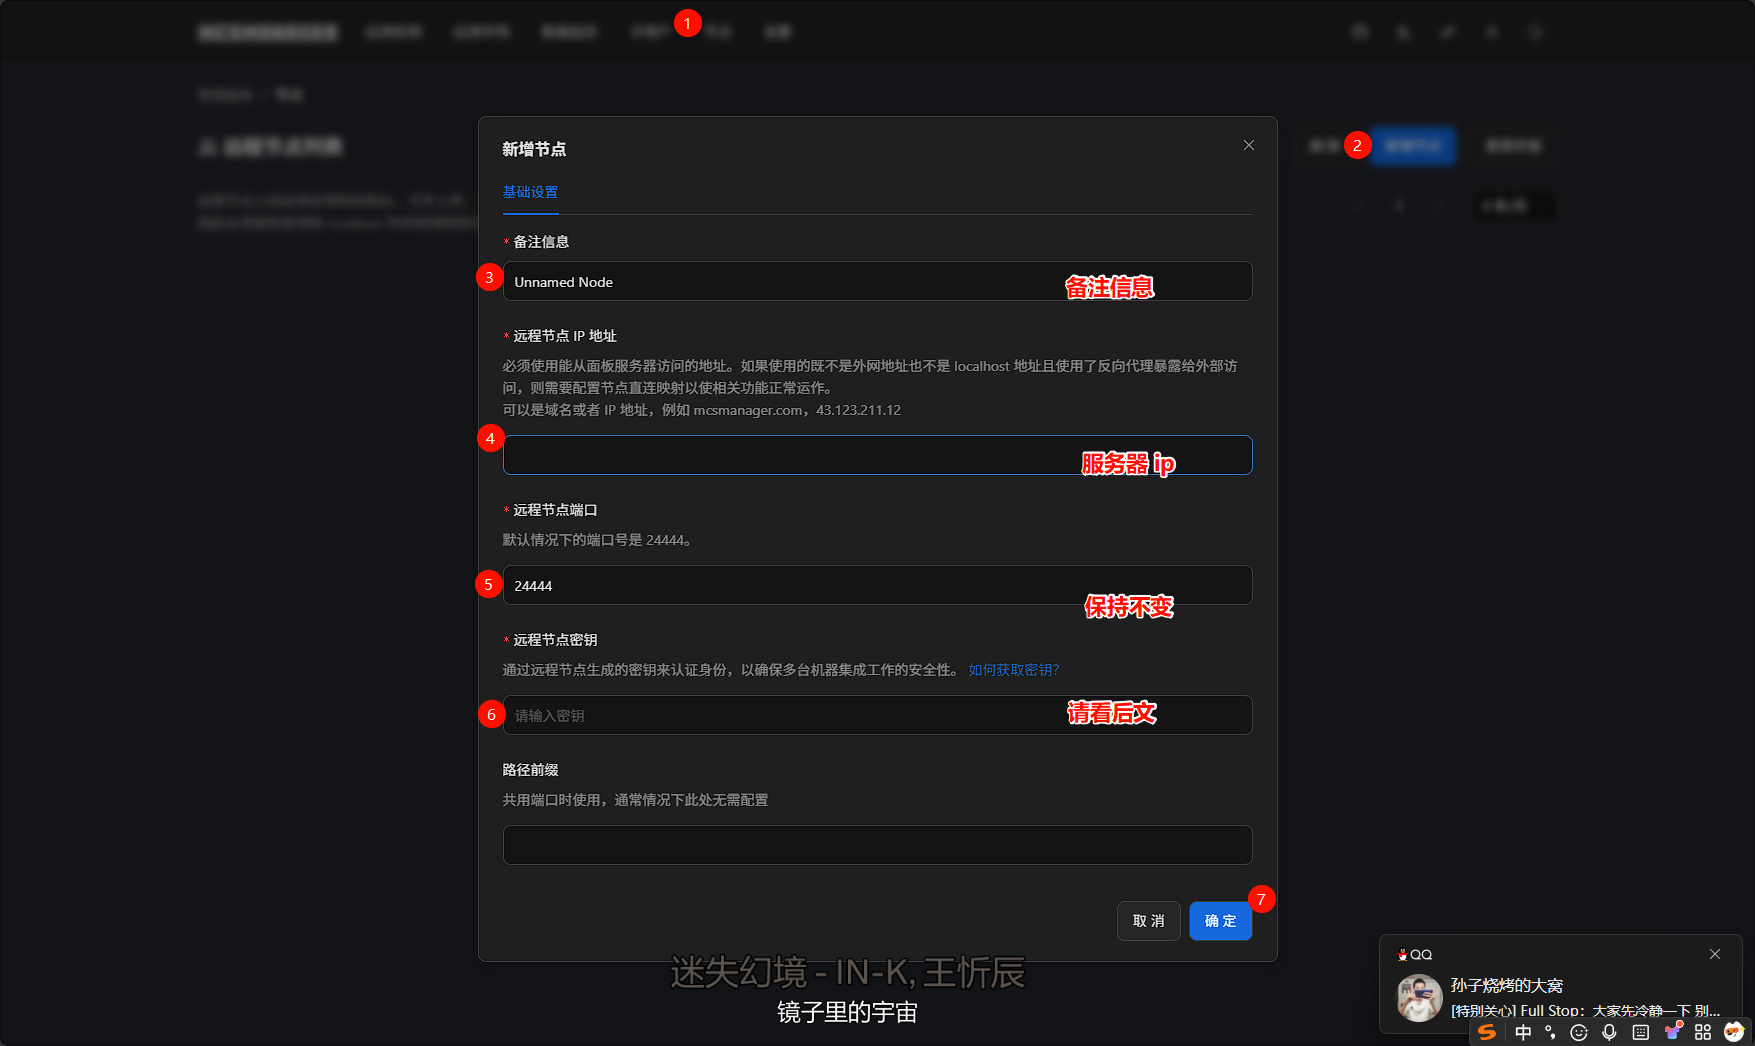Toggle the 中 Chinese/English input mode

pyautogui.click(x=1523, y=1032)
